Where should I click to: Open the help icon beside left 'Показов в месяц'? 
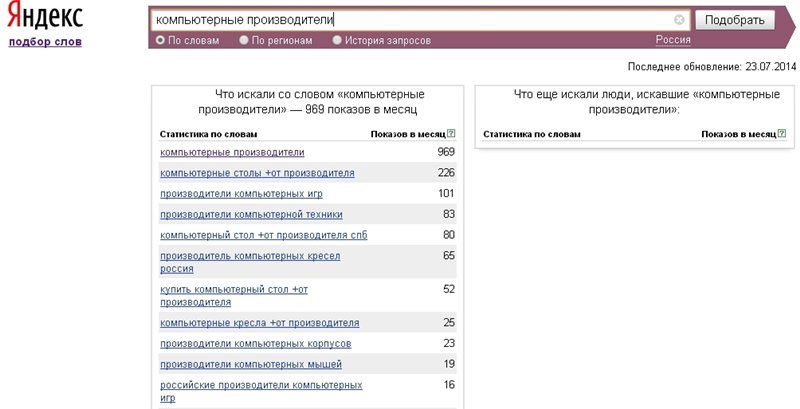(x=451, y=134)
